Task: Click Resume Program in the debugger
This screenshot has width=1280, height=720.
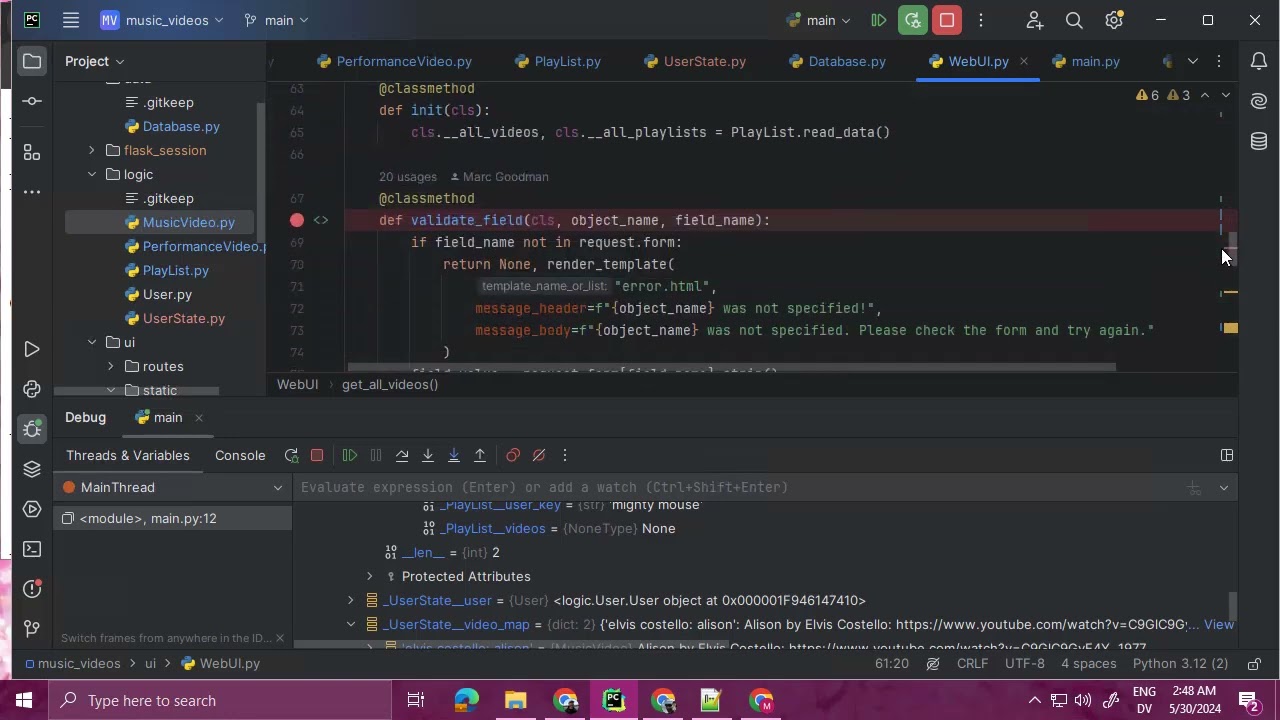Action: pos(349,455)
